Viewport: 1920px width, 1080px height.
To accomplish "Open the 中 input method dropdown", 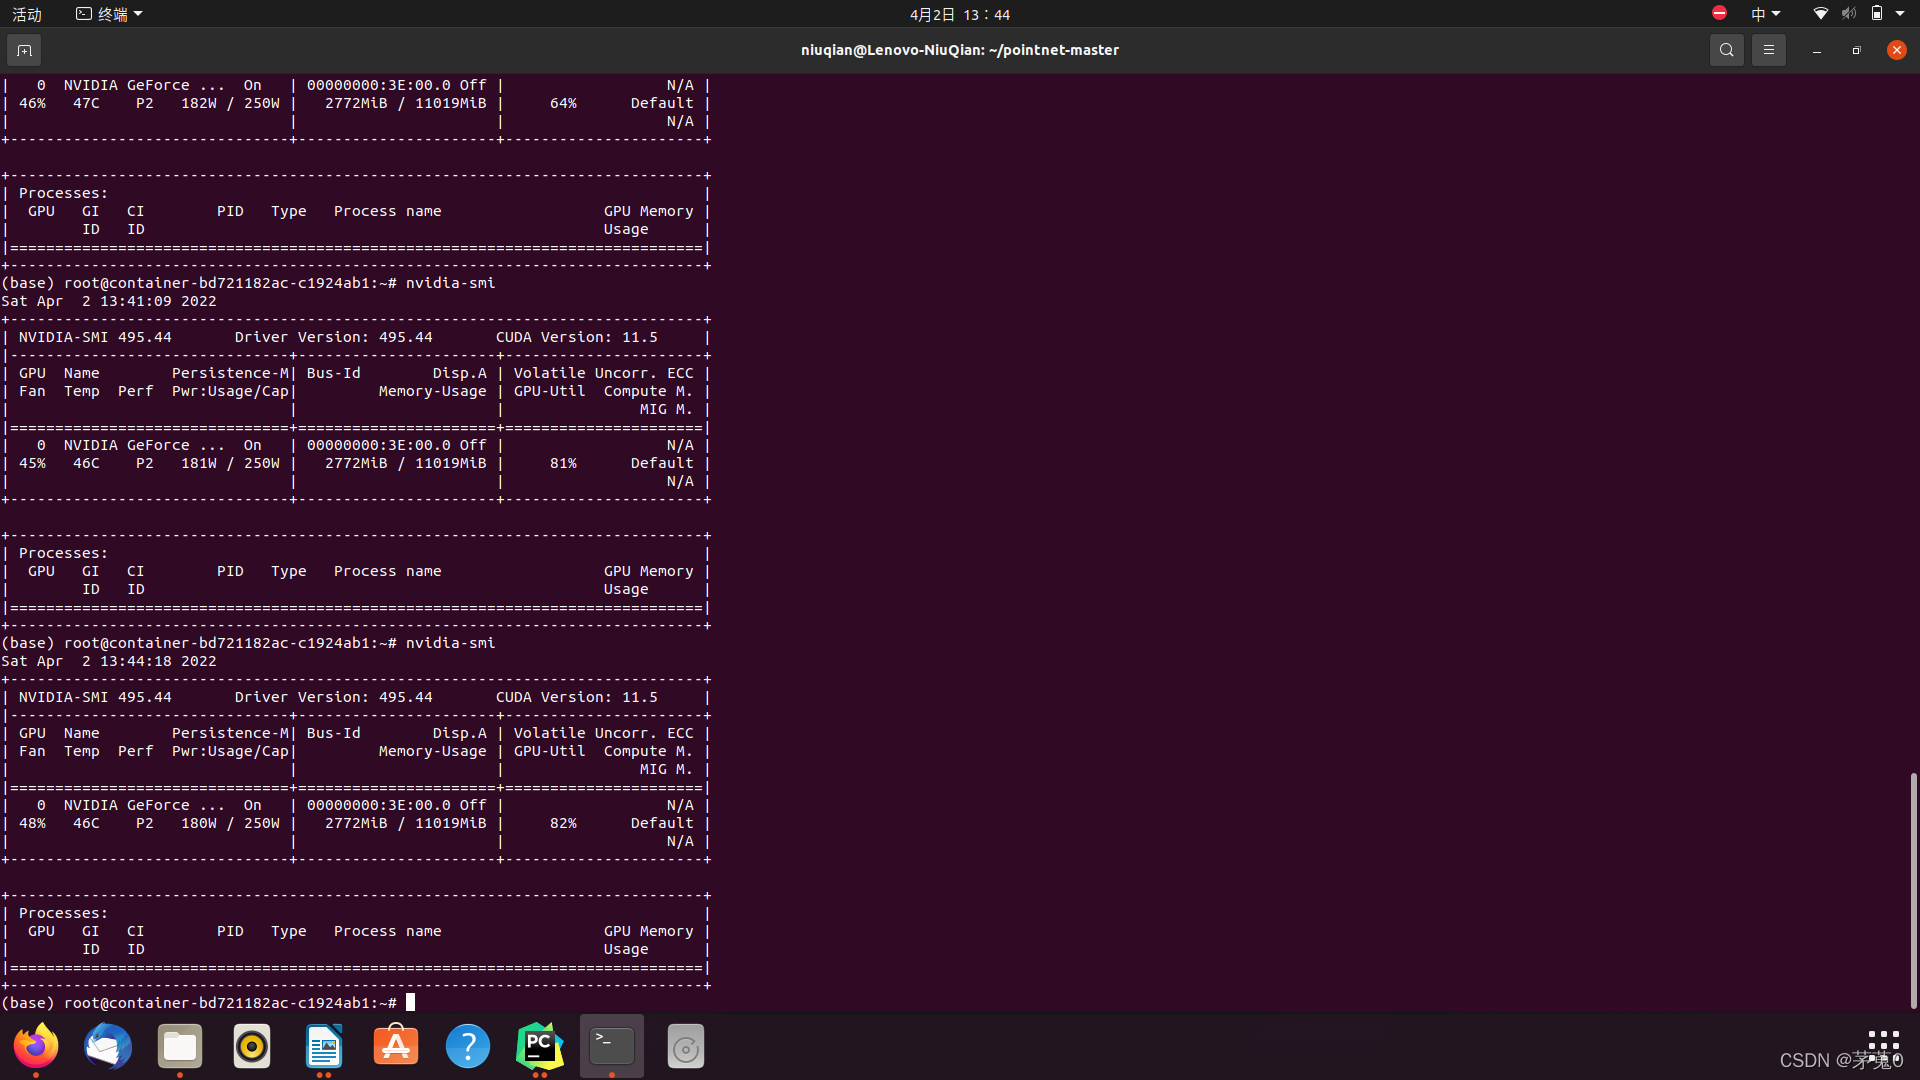I will coord(1765,14).
